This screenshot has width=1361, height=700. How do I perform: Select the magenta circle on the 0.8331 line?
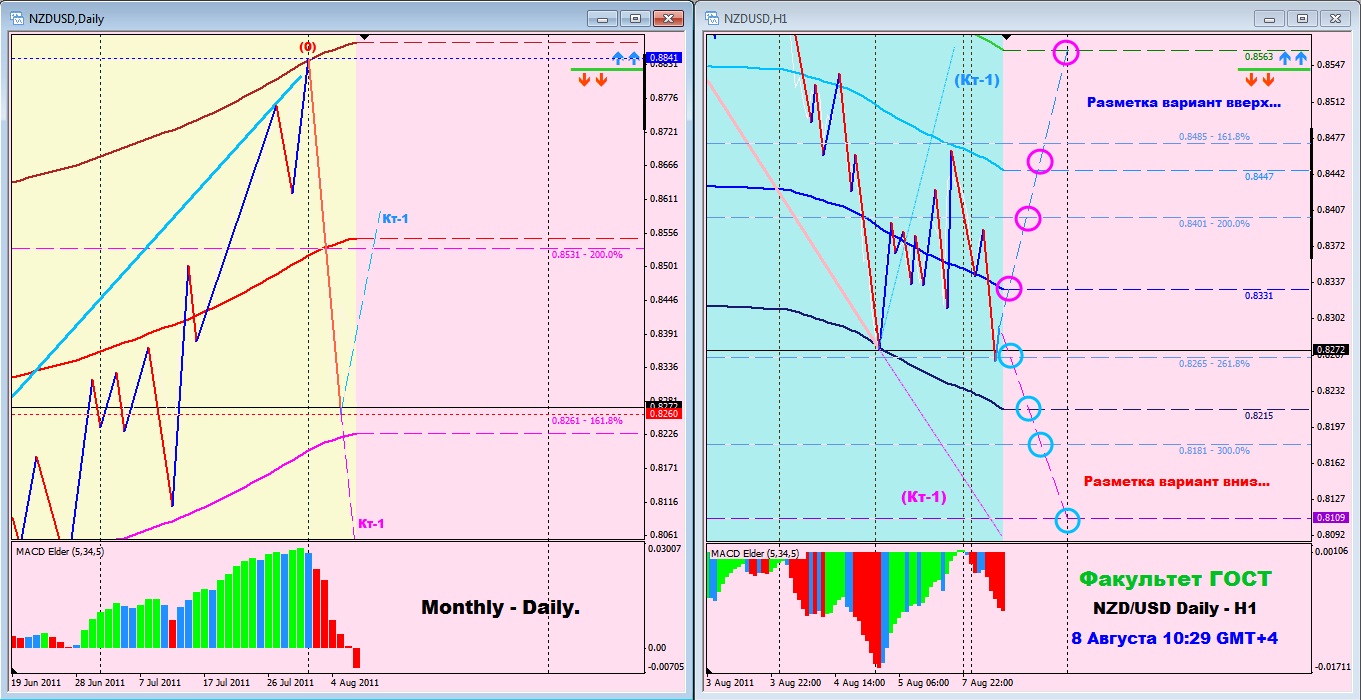coord(1009,288)
